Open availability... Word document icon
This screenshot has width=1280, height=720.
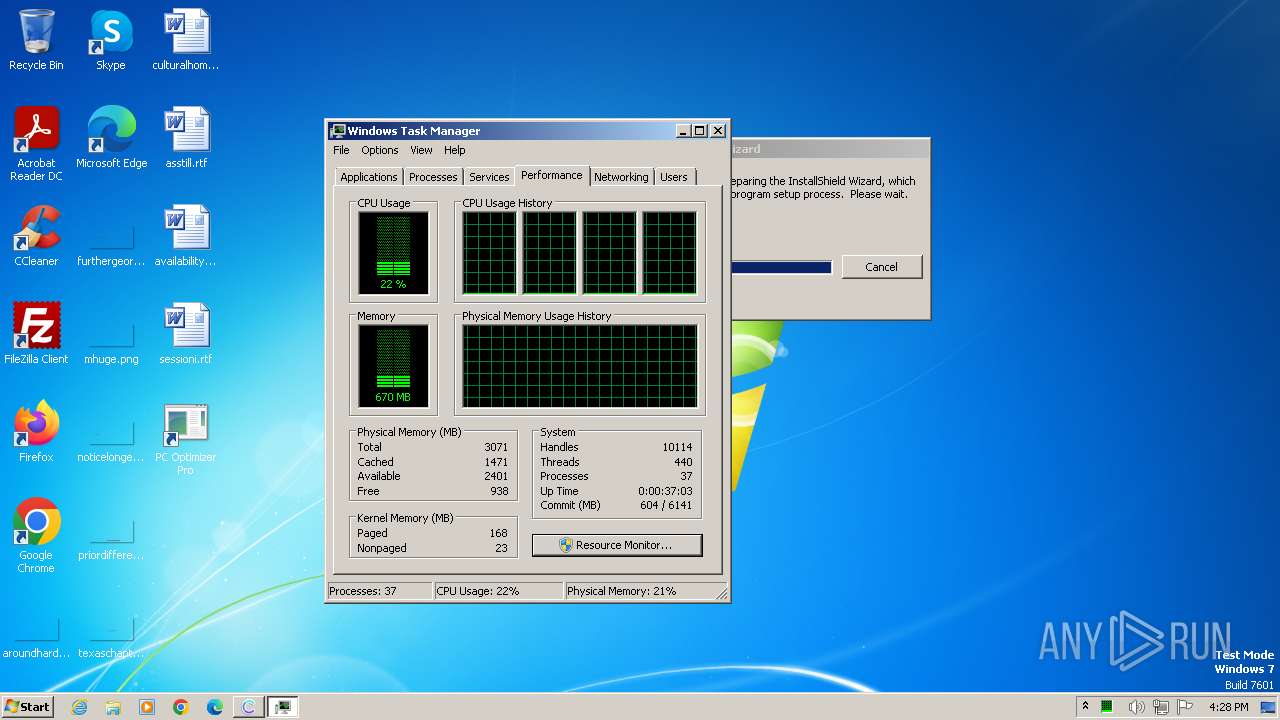[186, 236]
